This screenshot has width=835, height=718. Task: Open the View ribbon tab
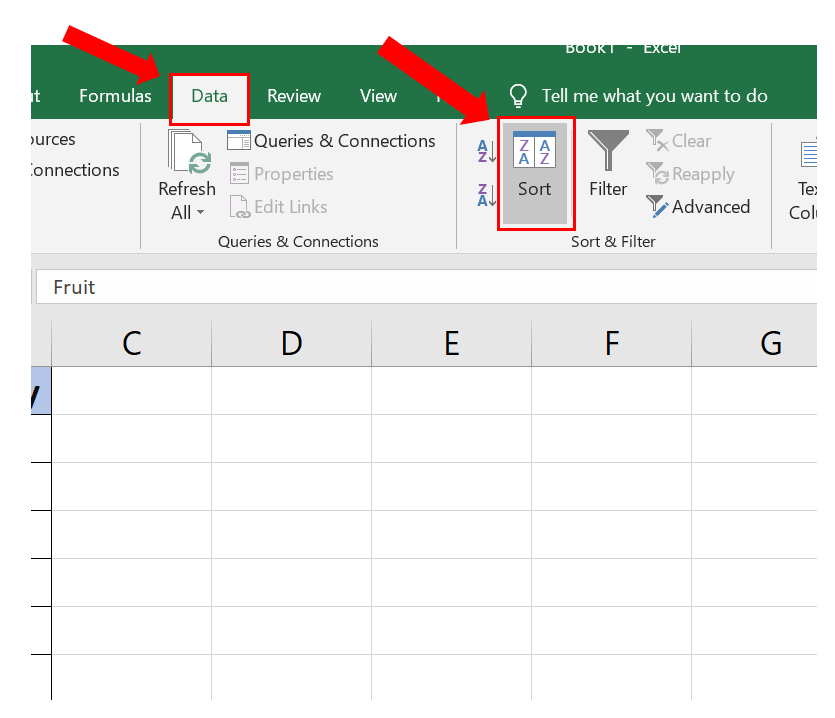tap(378, 96)
